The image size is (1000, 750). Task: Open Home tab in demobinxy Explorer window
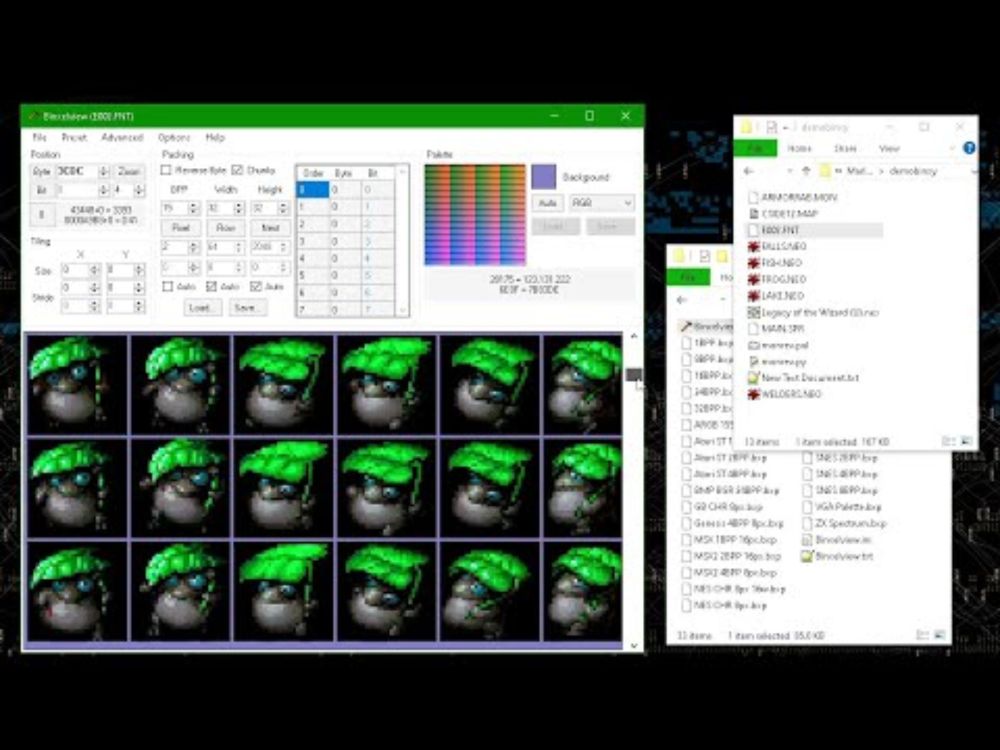799,148
